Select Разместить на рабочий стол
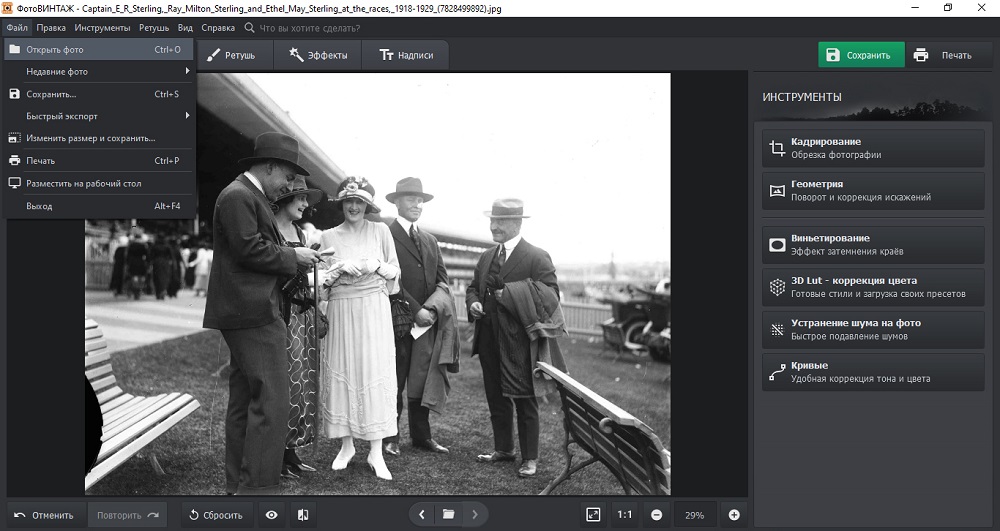 click(98, 184)
